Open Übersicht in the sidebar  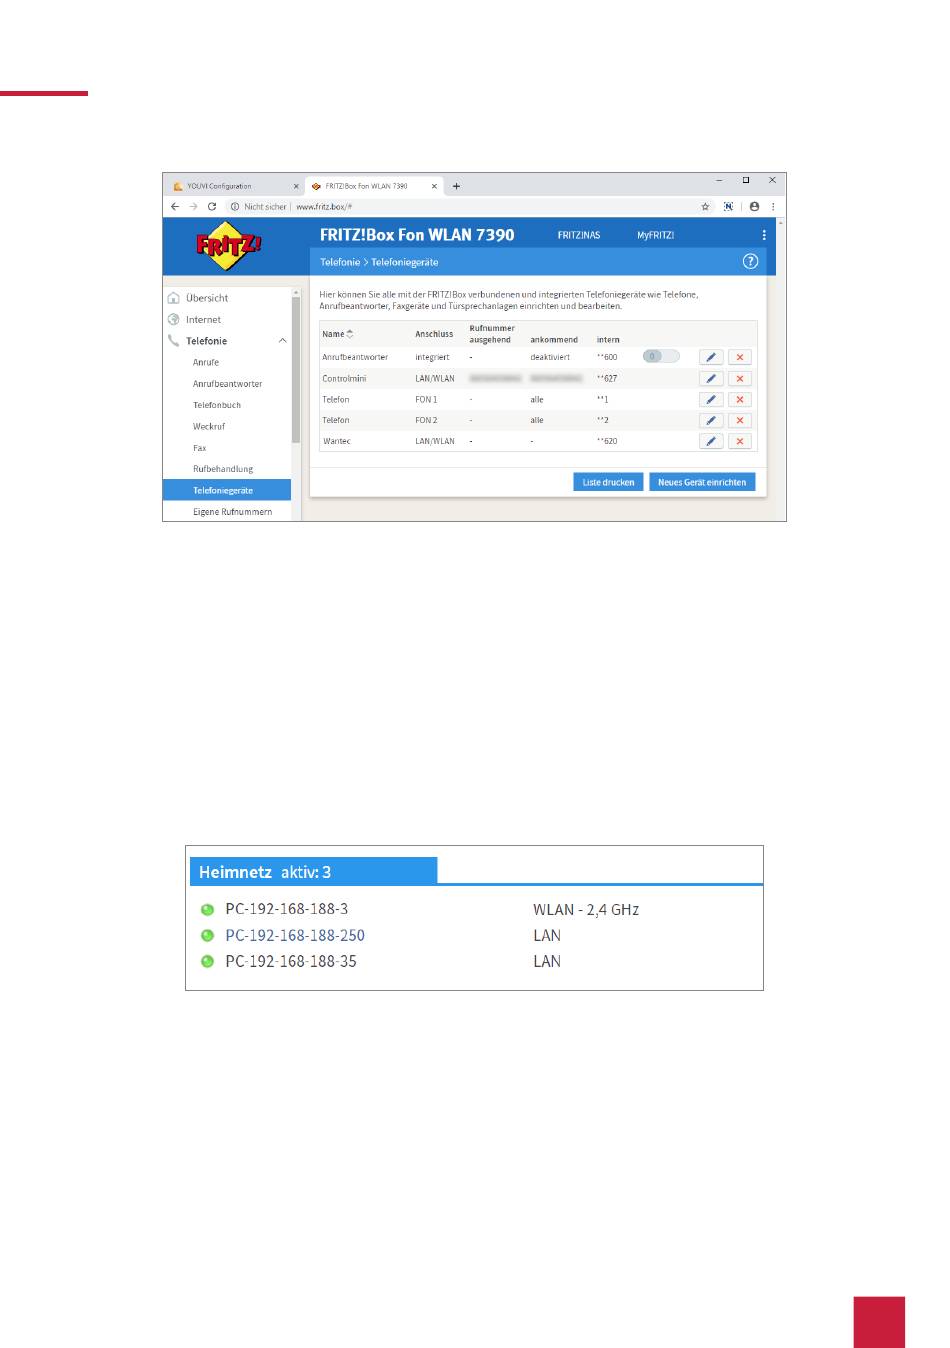207,298
